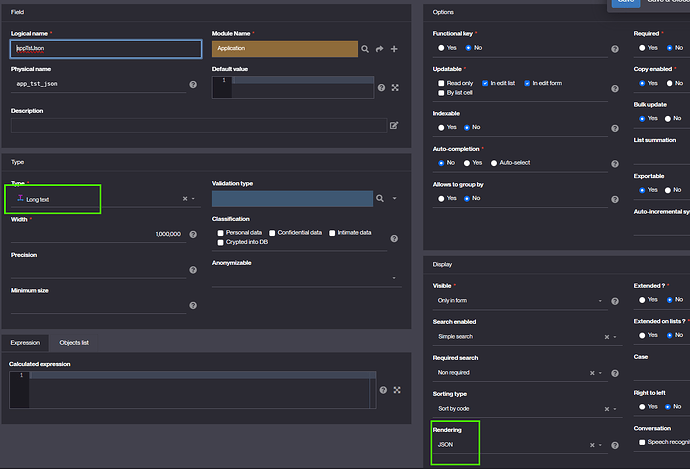690x469 pixels.
Task: Select Yes for Functional key
Action: pos(441,47)
